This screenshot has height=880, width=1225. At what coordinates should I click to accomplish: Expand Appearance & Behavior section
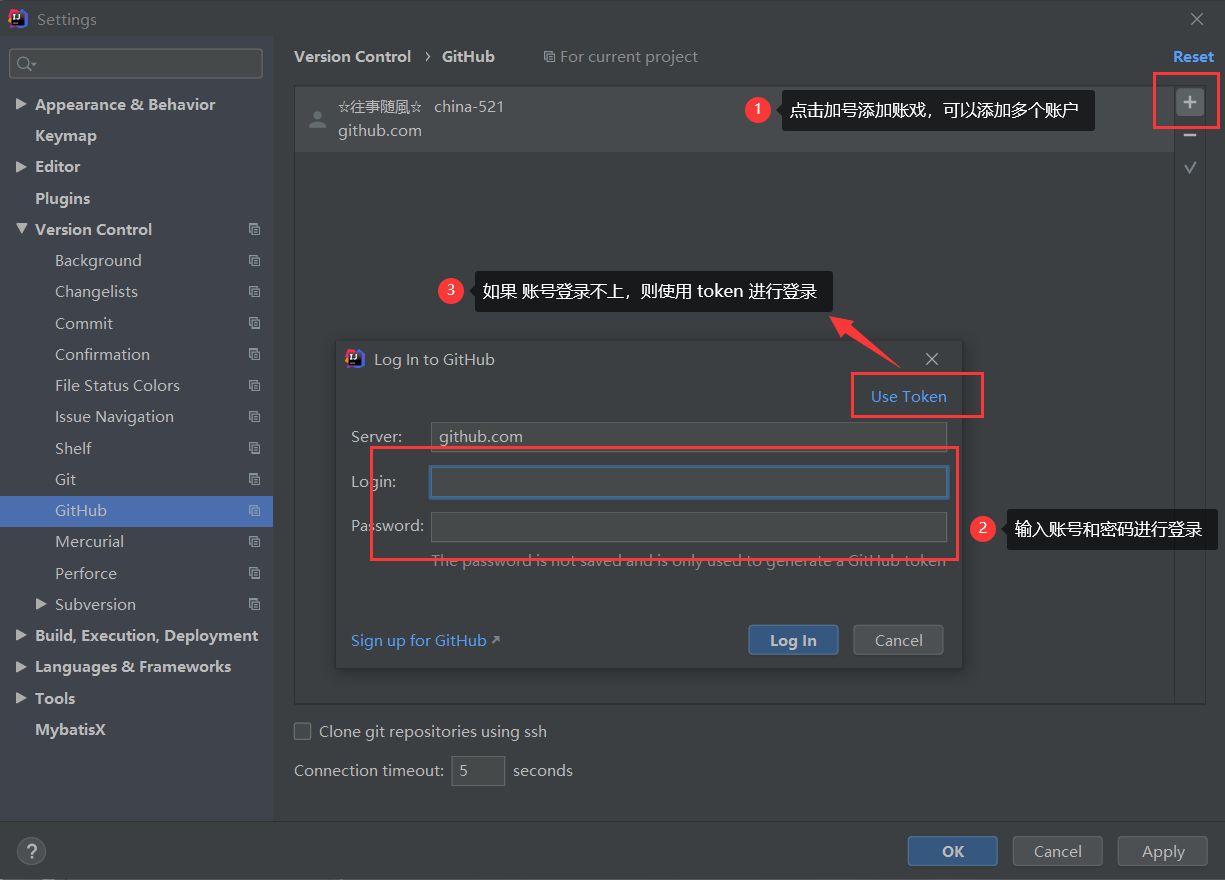coord(21,104)
